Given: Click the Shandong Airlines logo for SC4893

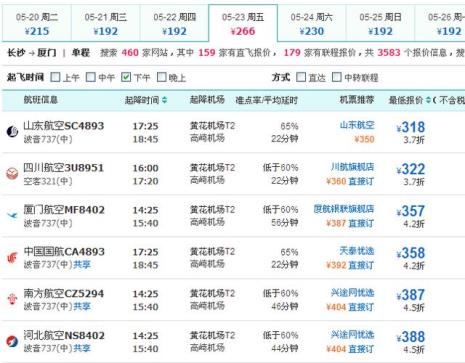Looking at the screenshot, I should click(12, 132).
